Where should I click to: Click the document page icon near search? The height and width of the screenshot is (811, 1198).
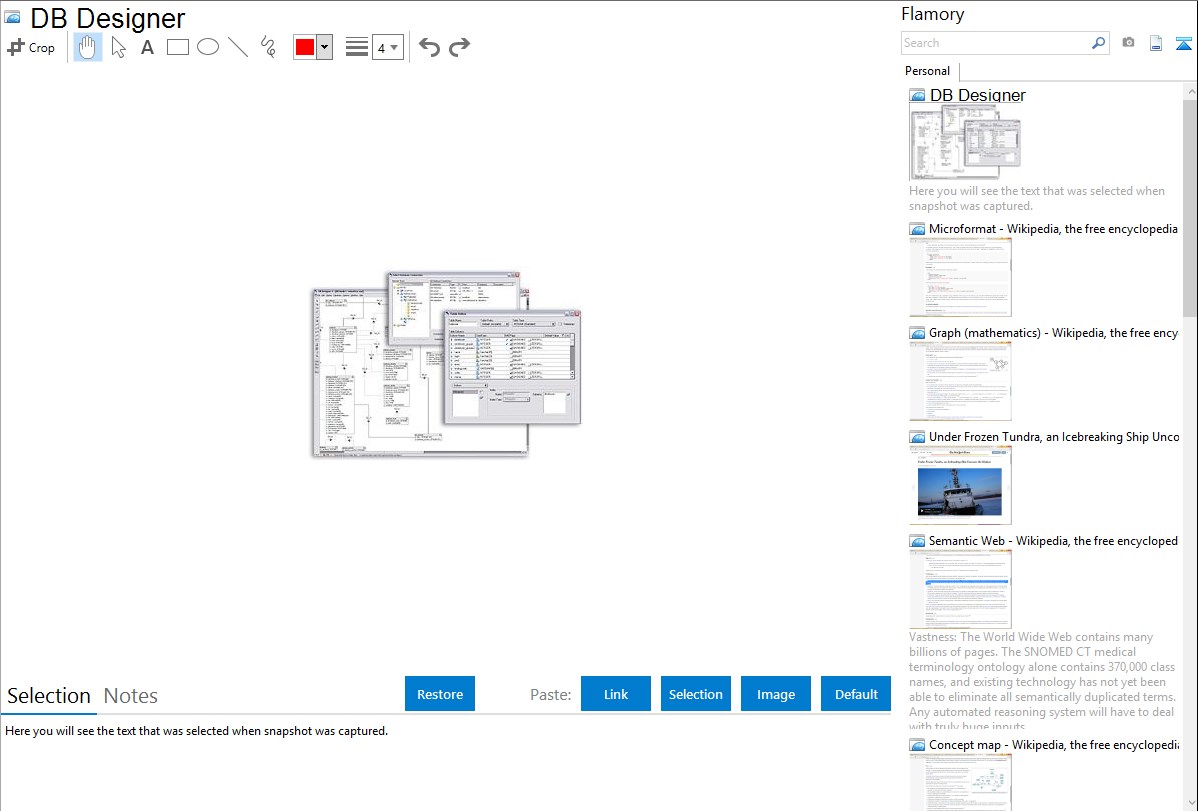pyautogui.click(x=1156, y=43)
